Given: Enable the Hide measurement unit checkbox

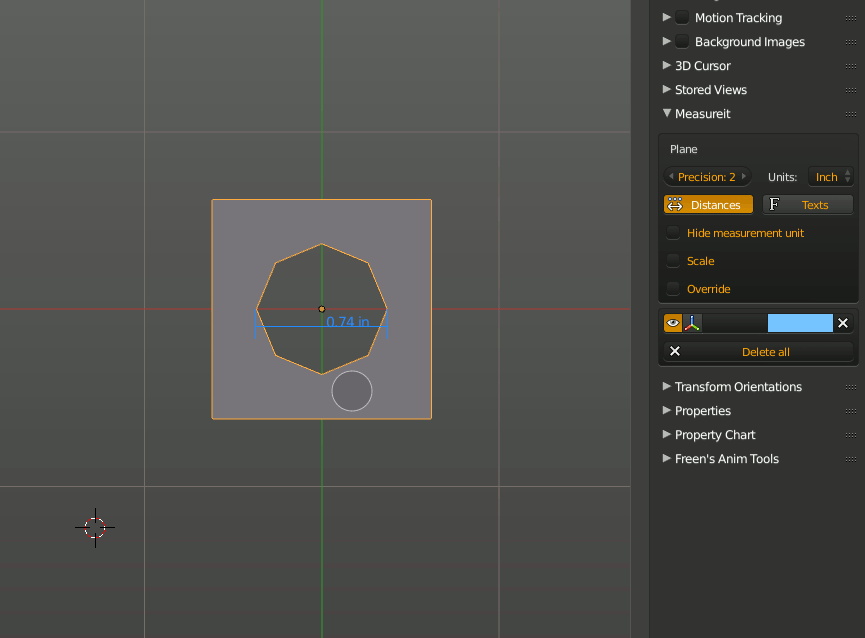Looking at the screenshot, I should (x=673, y=232).
